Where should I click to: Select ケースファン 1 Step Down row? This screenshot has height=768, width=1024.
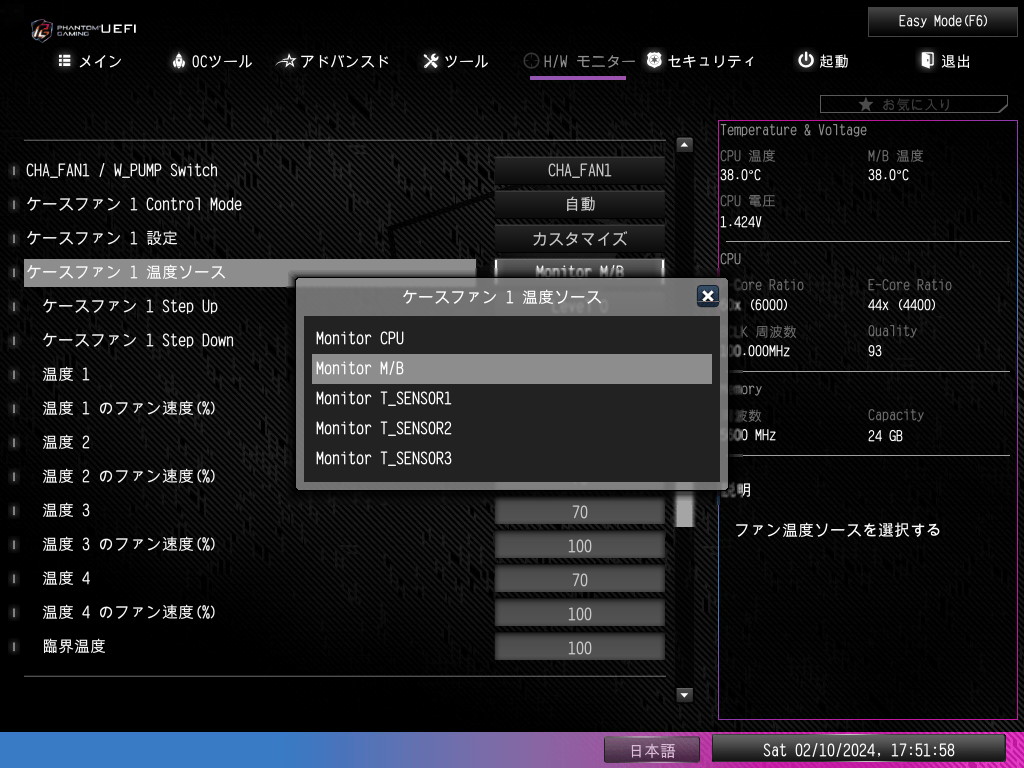[x=138, y=341]
